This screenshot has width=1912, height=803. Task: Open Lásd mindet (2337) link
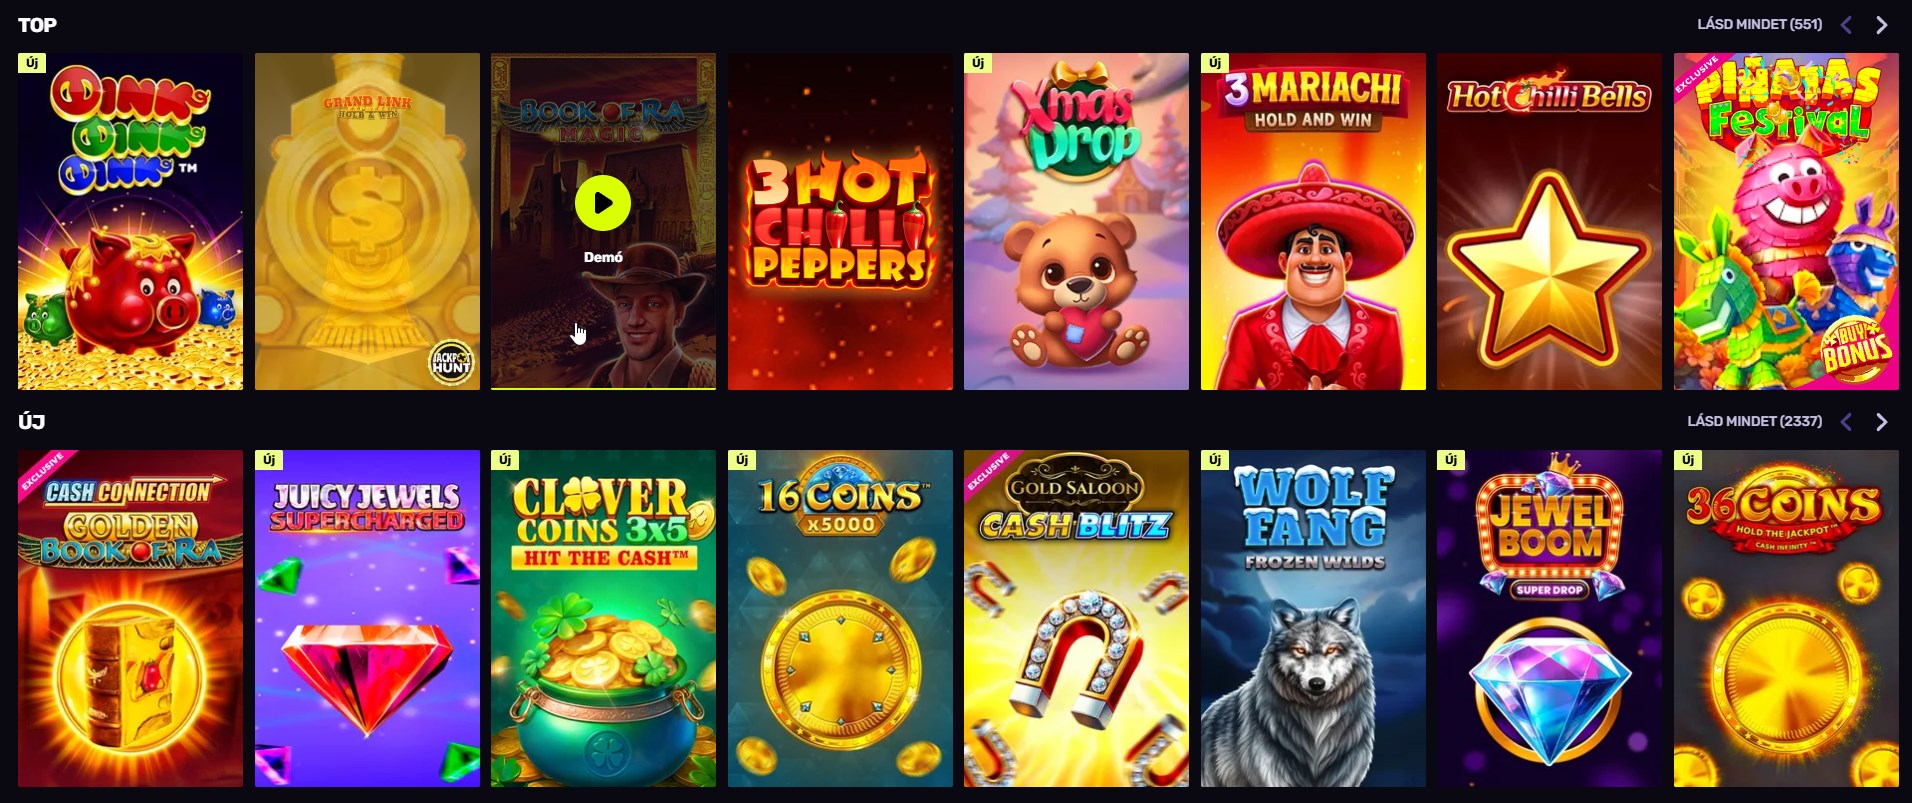coord(1754,421)
